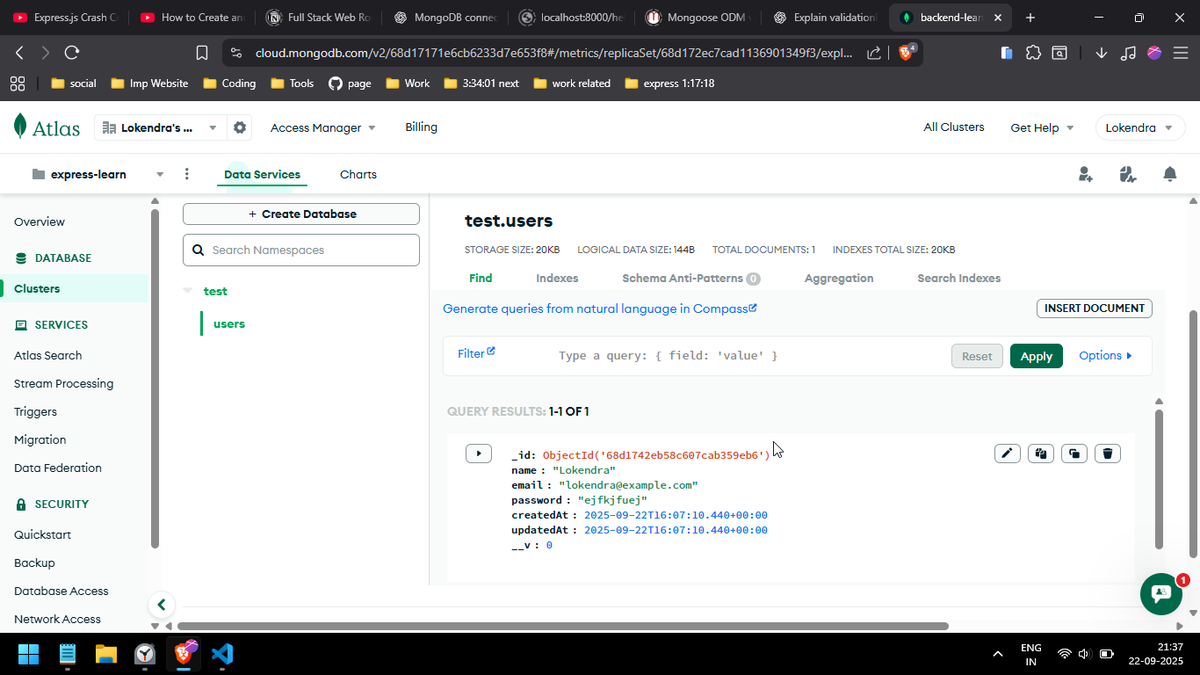Open Brave Shields icon
This screenshot has height=675, width=1200.
(906, 52)
